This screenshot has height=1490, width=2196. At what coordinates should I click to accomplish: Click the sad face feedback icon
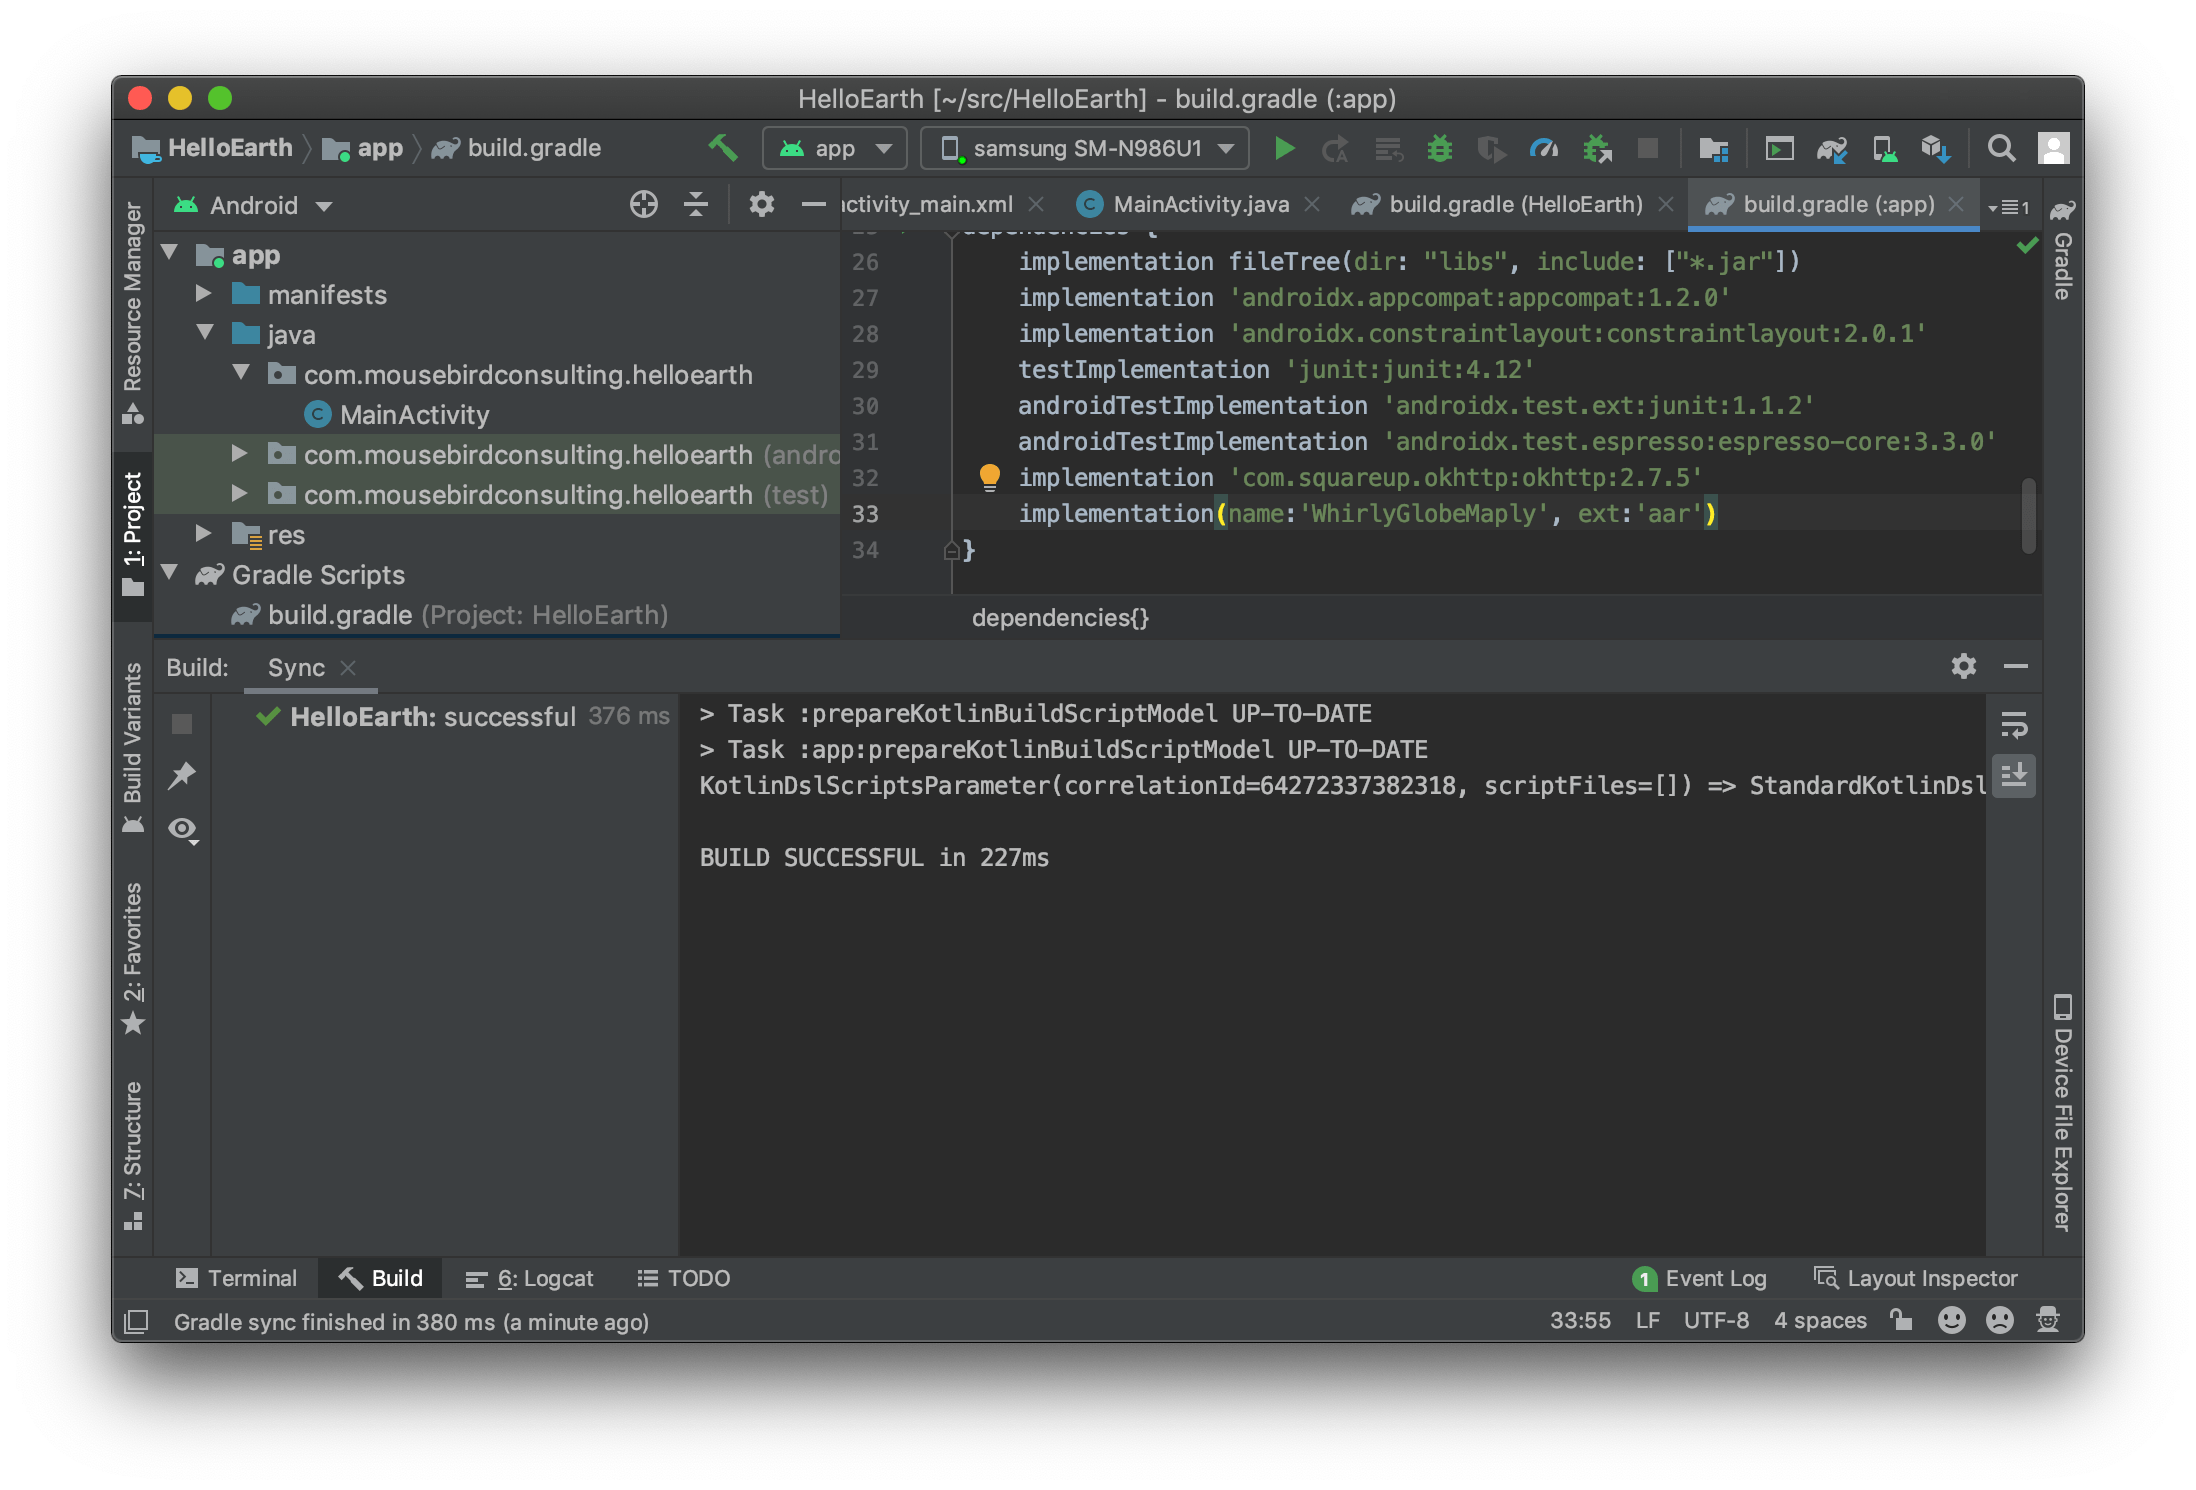1999,1320
